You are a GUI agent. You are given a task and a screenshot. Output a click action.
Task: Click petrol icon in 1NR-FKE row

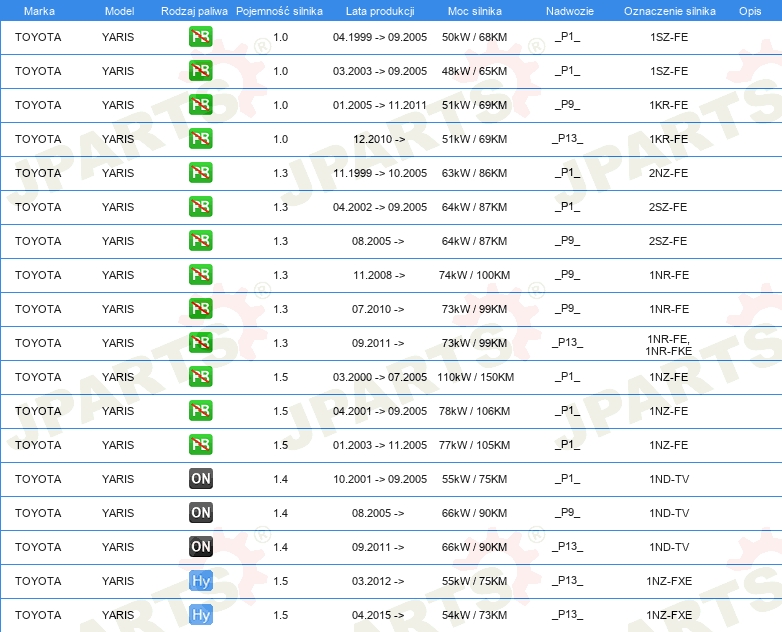200,342
